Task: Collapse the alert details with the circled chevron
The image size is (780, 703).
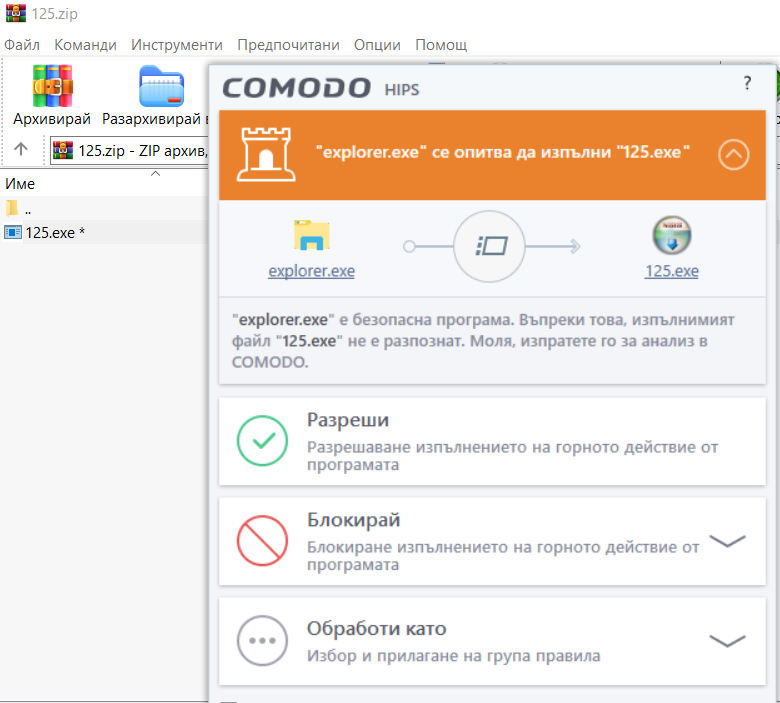Action: 733,154
